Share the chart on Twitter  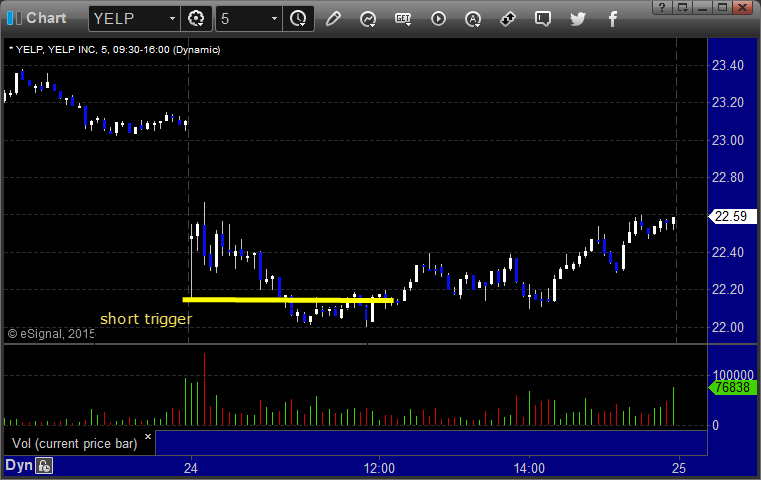click(578, 19)
